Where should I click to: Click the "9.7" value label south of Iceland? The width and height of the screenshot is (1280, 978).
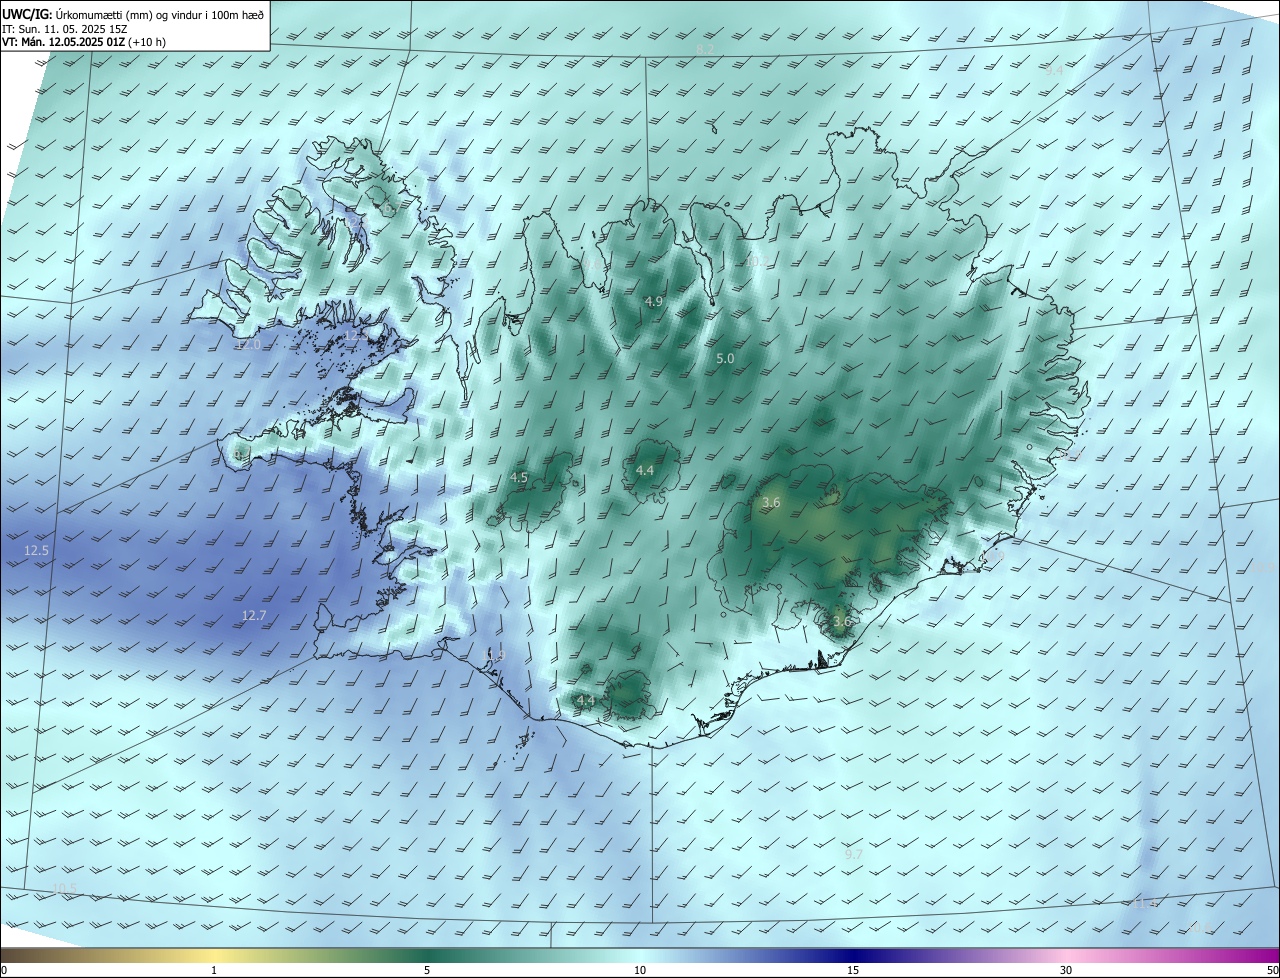pyautogui.click(x=853, y=854)
